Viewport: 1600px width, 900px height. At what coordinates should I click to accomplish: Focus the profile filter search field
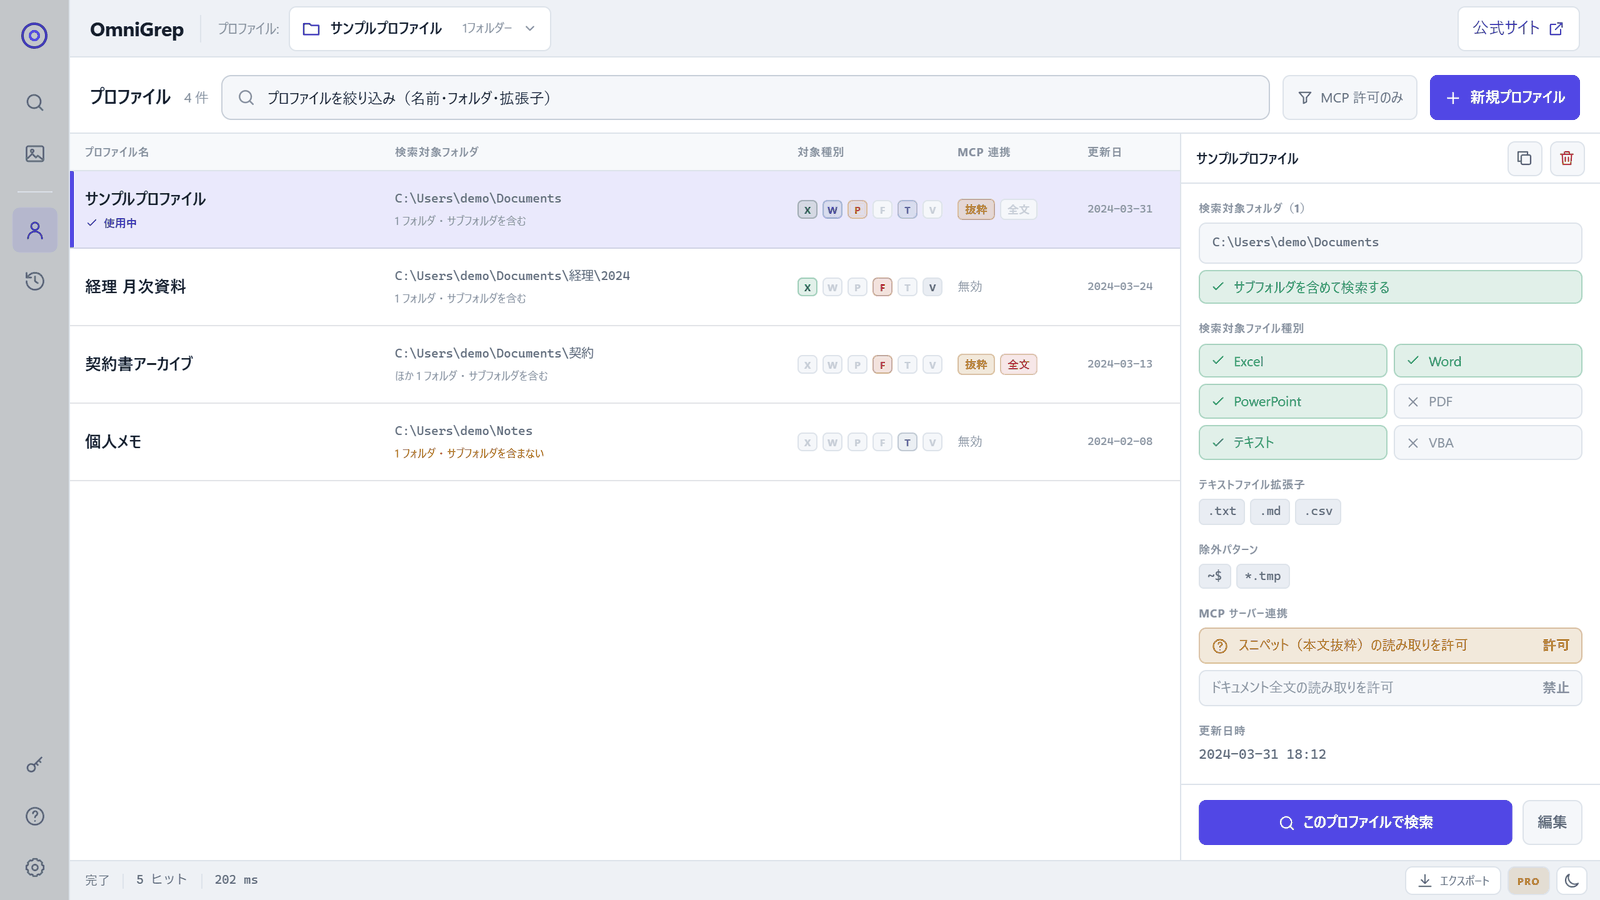(745, 98)
